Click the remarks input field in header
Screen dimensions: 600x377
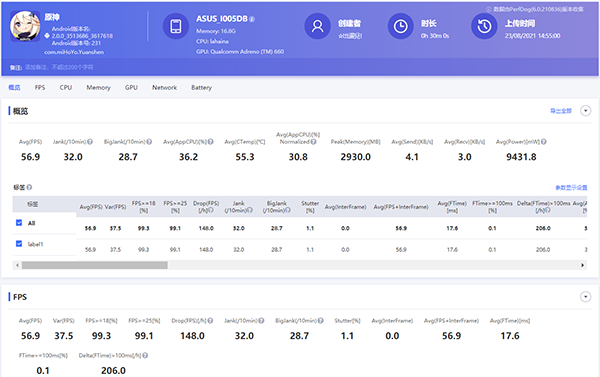coord(59,67)
